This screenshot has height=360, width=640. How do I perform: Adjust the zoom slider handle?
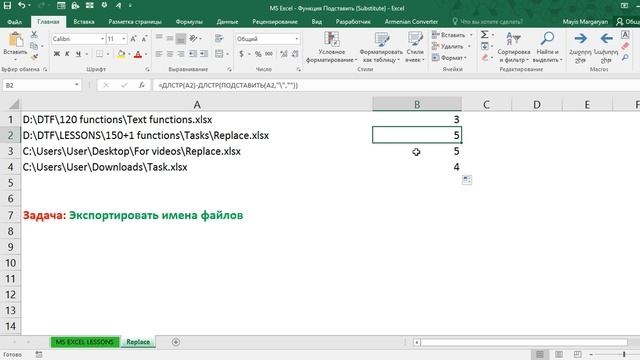624,354
